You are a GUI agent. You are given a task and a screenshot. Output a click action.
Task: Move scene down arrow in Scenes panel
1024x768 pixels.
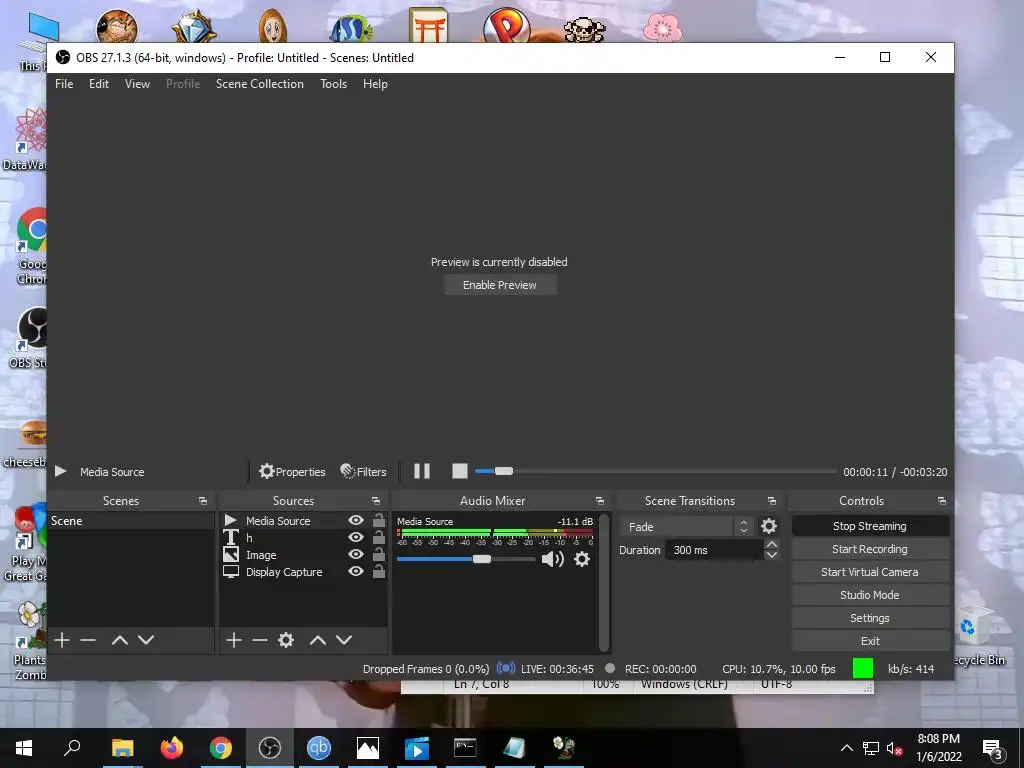(146, 640)
